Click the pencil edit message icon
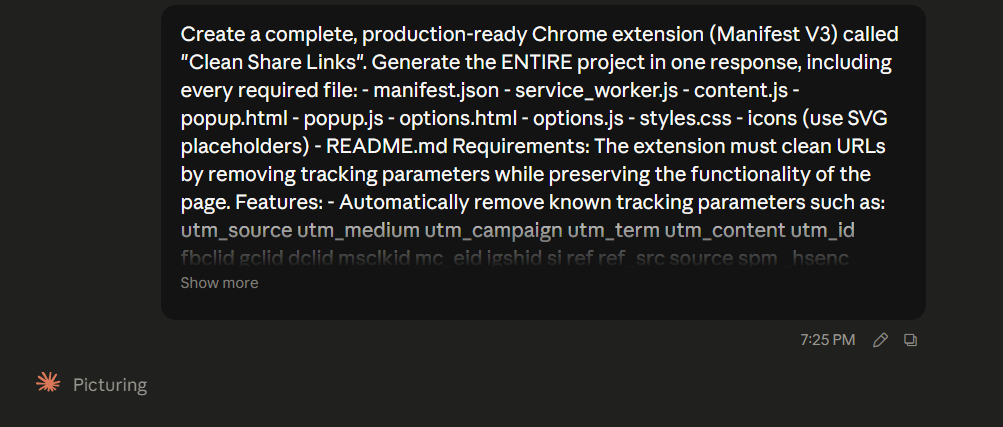 click(880, 340)
